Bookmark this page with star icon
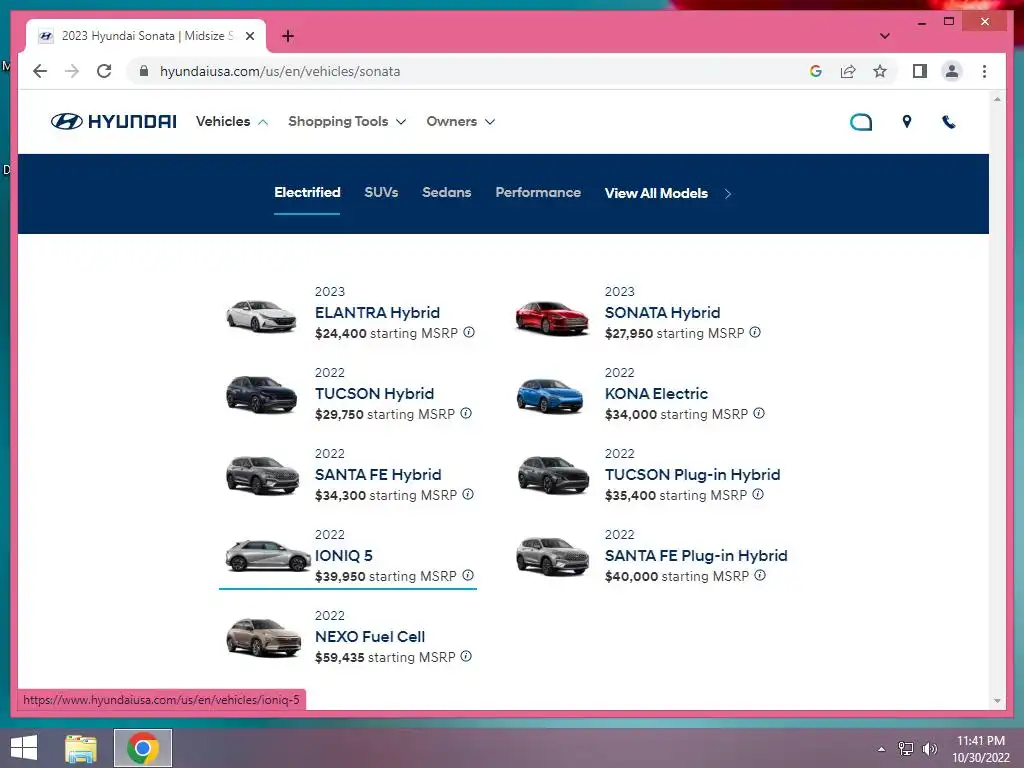Image resolution: width=1024 pixels, height=768 pixels. click(x=880, y=71)
